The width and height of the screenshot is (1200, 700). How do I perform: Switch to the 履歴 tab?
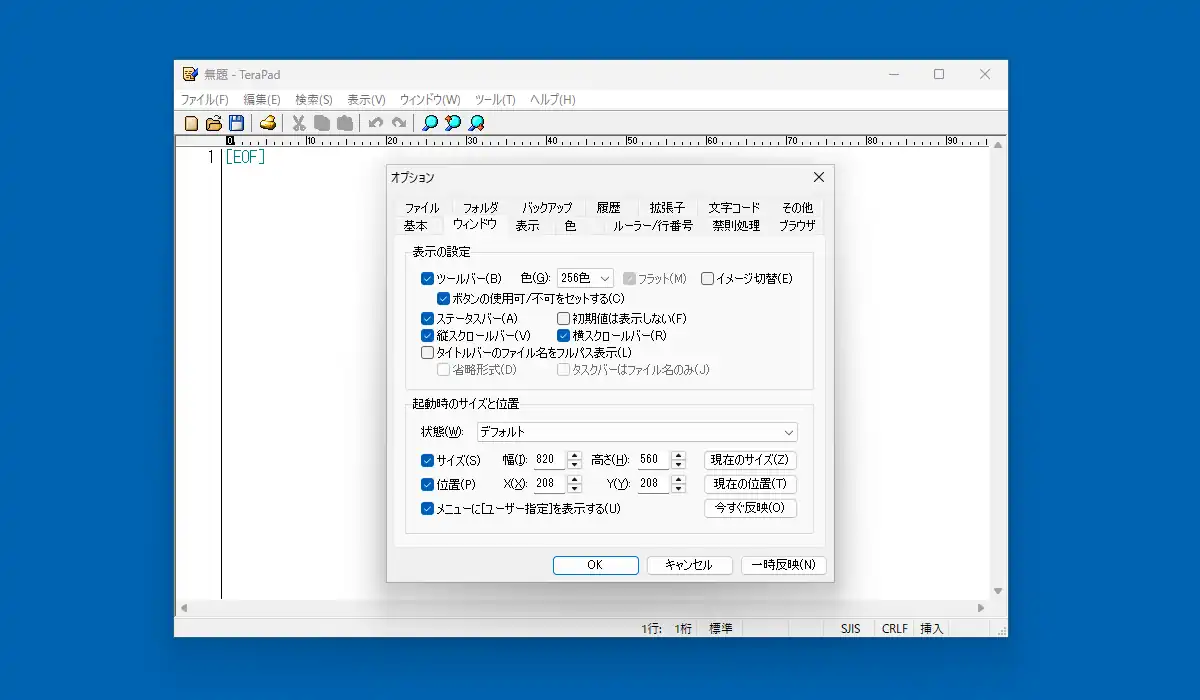(608, 208)
